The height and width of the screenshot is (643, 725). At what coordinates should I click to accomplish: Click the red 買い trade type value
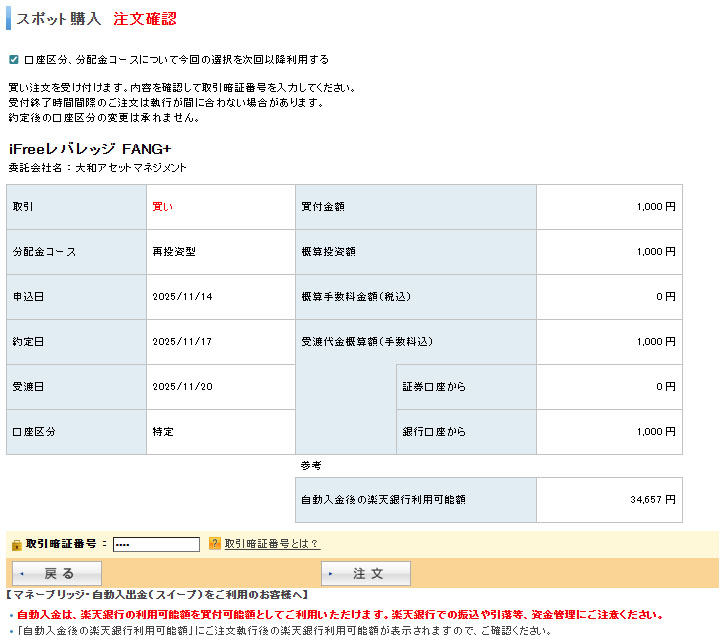point(162,207)
